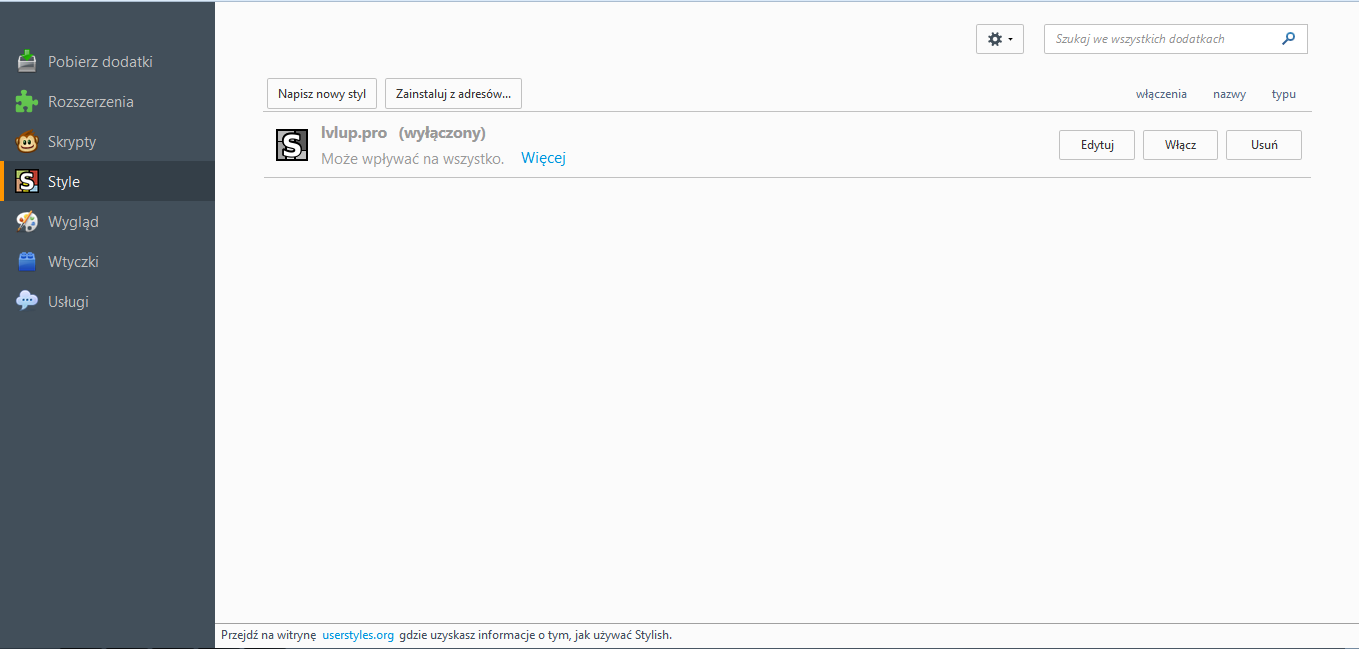Focus the Szukaj we wszystkich dodatkach field
Screen dimensions: 1359x649
coord(1163,39)
